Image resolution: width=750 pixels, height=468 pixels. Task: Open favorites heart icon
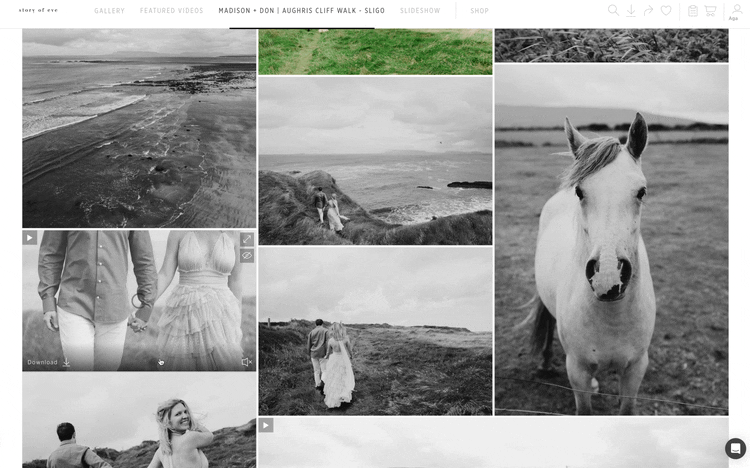666,10
